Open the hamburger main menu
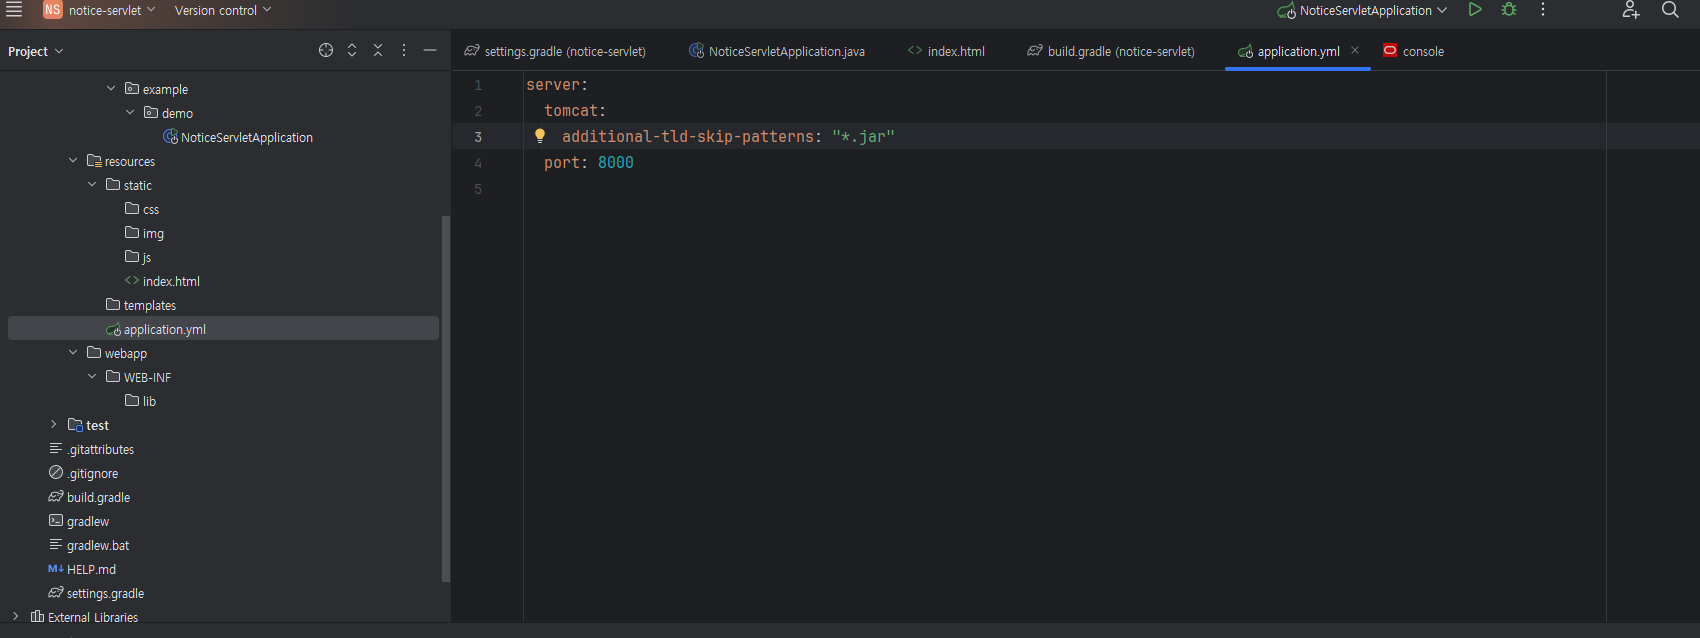The image size is (1700, 638). tap(14, 10)
